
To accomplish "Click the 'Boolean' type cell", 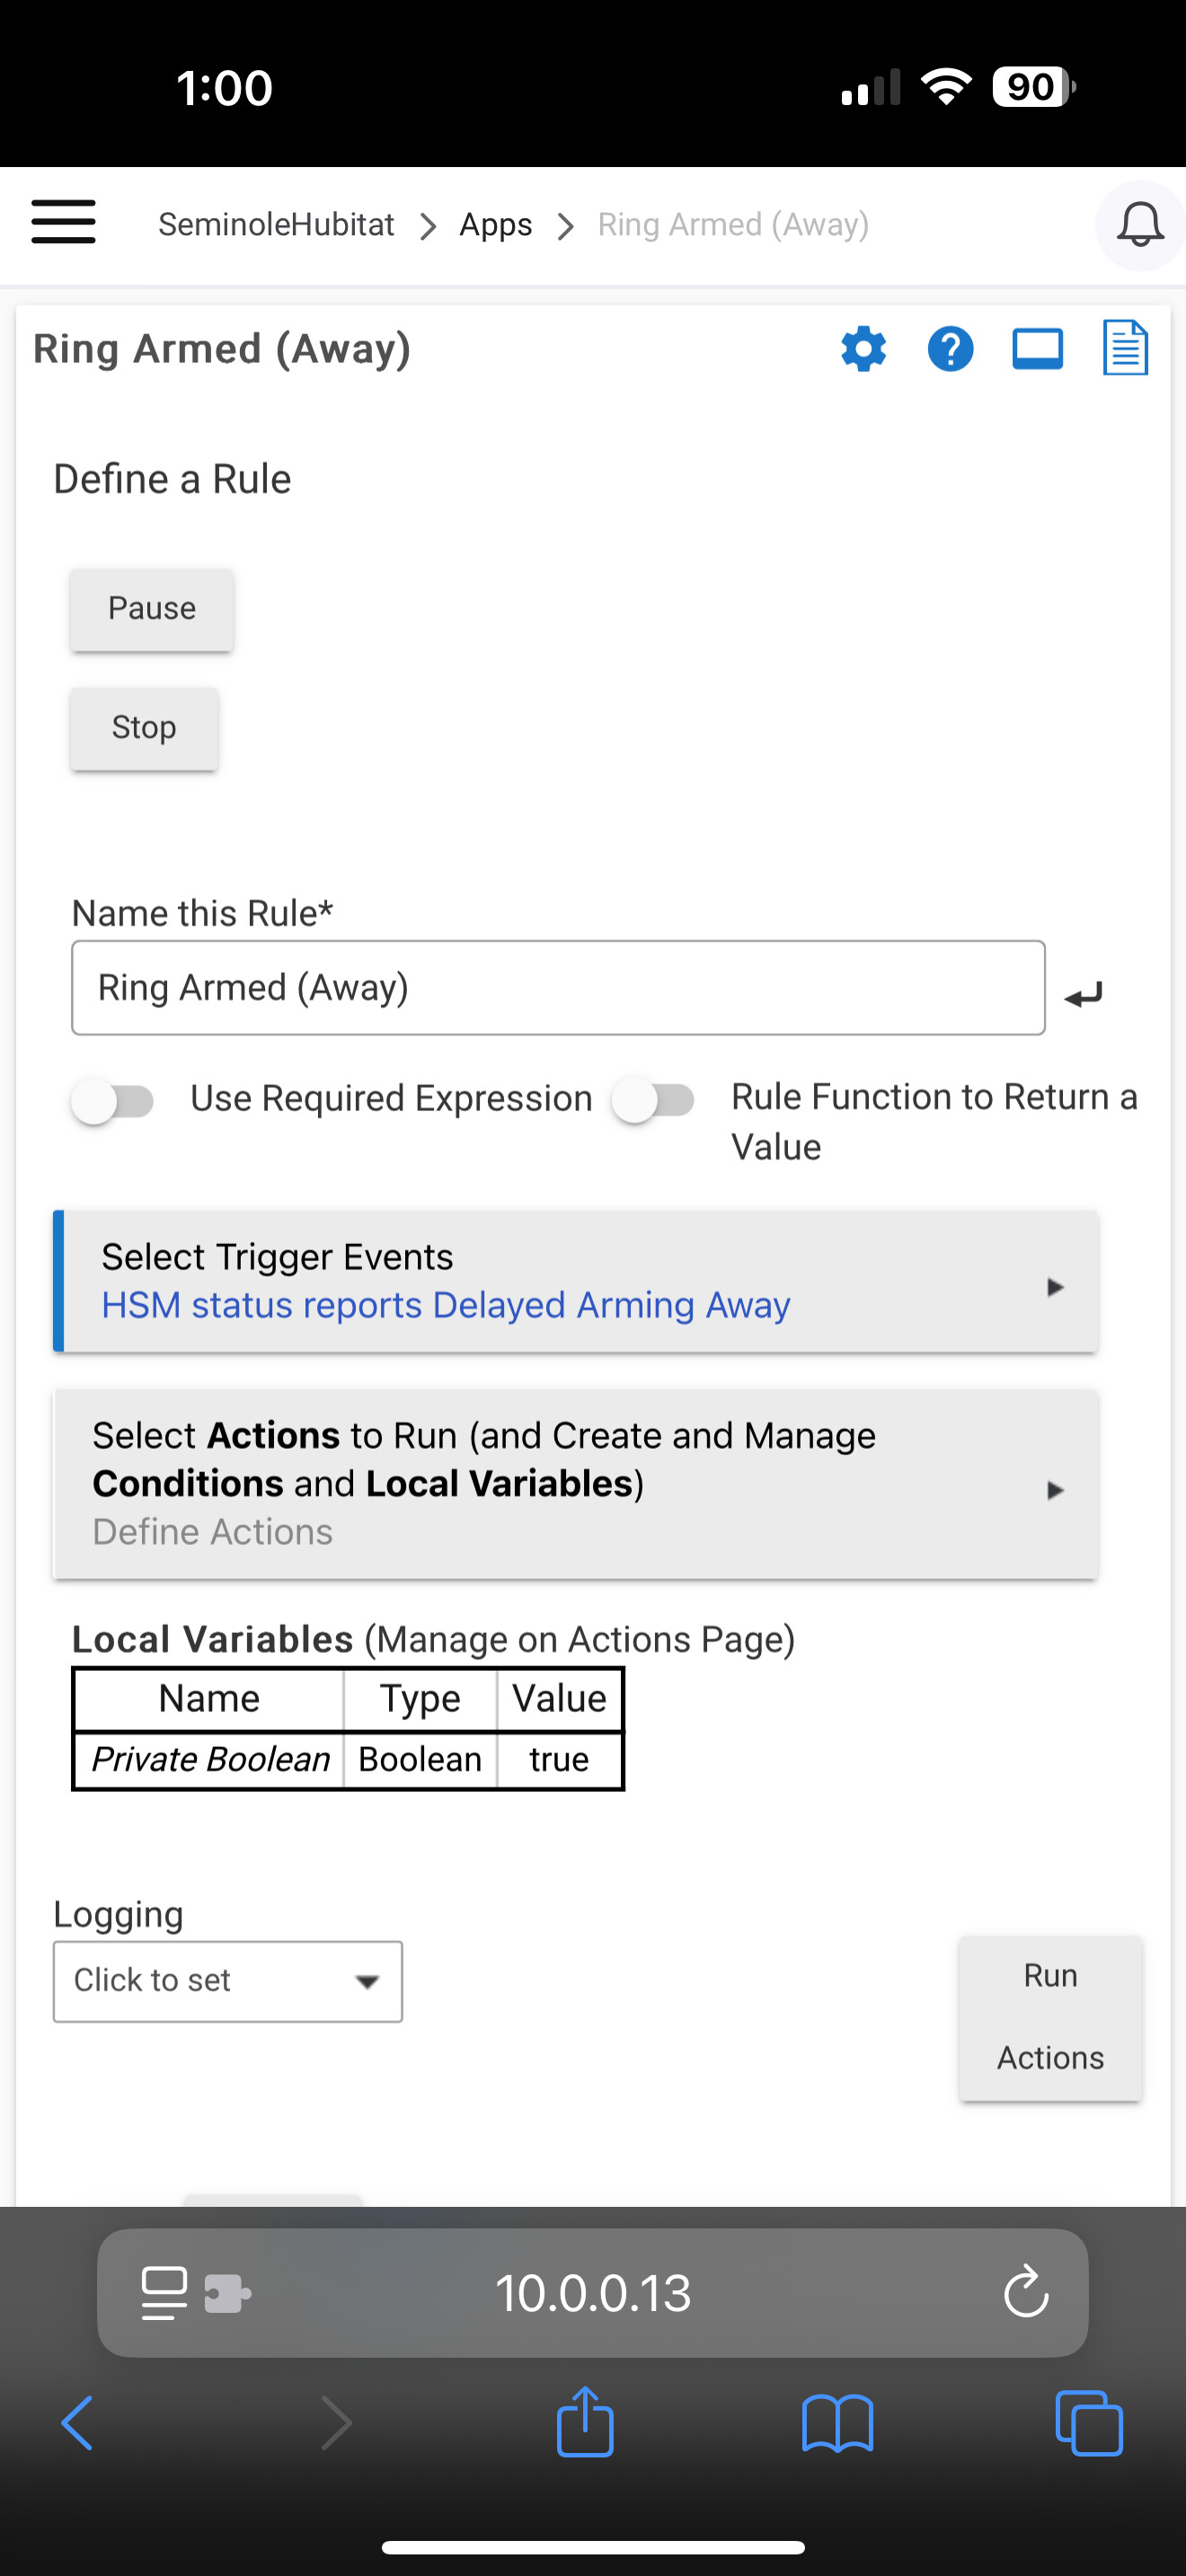I will (420, 1759).
